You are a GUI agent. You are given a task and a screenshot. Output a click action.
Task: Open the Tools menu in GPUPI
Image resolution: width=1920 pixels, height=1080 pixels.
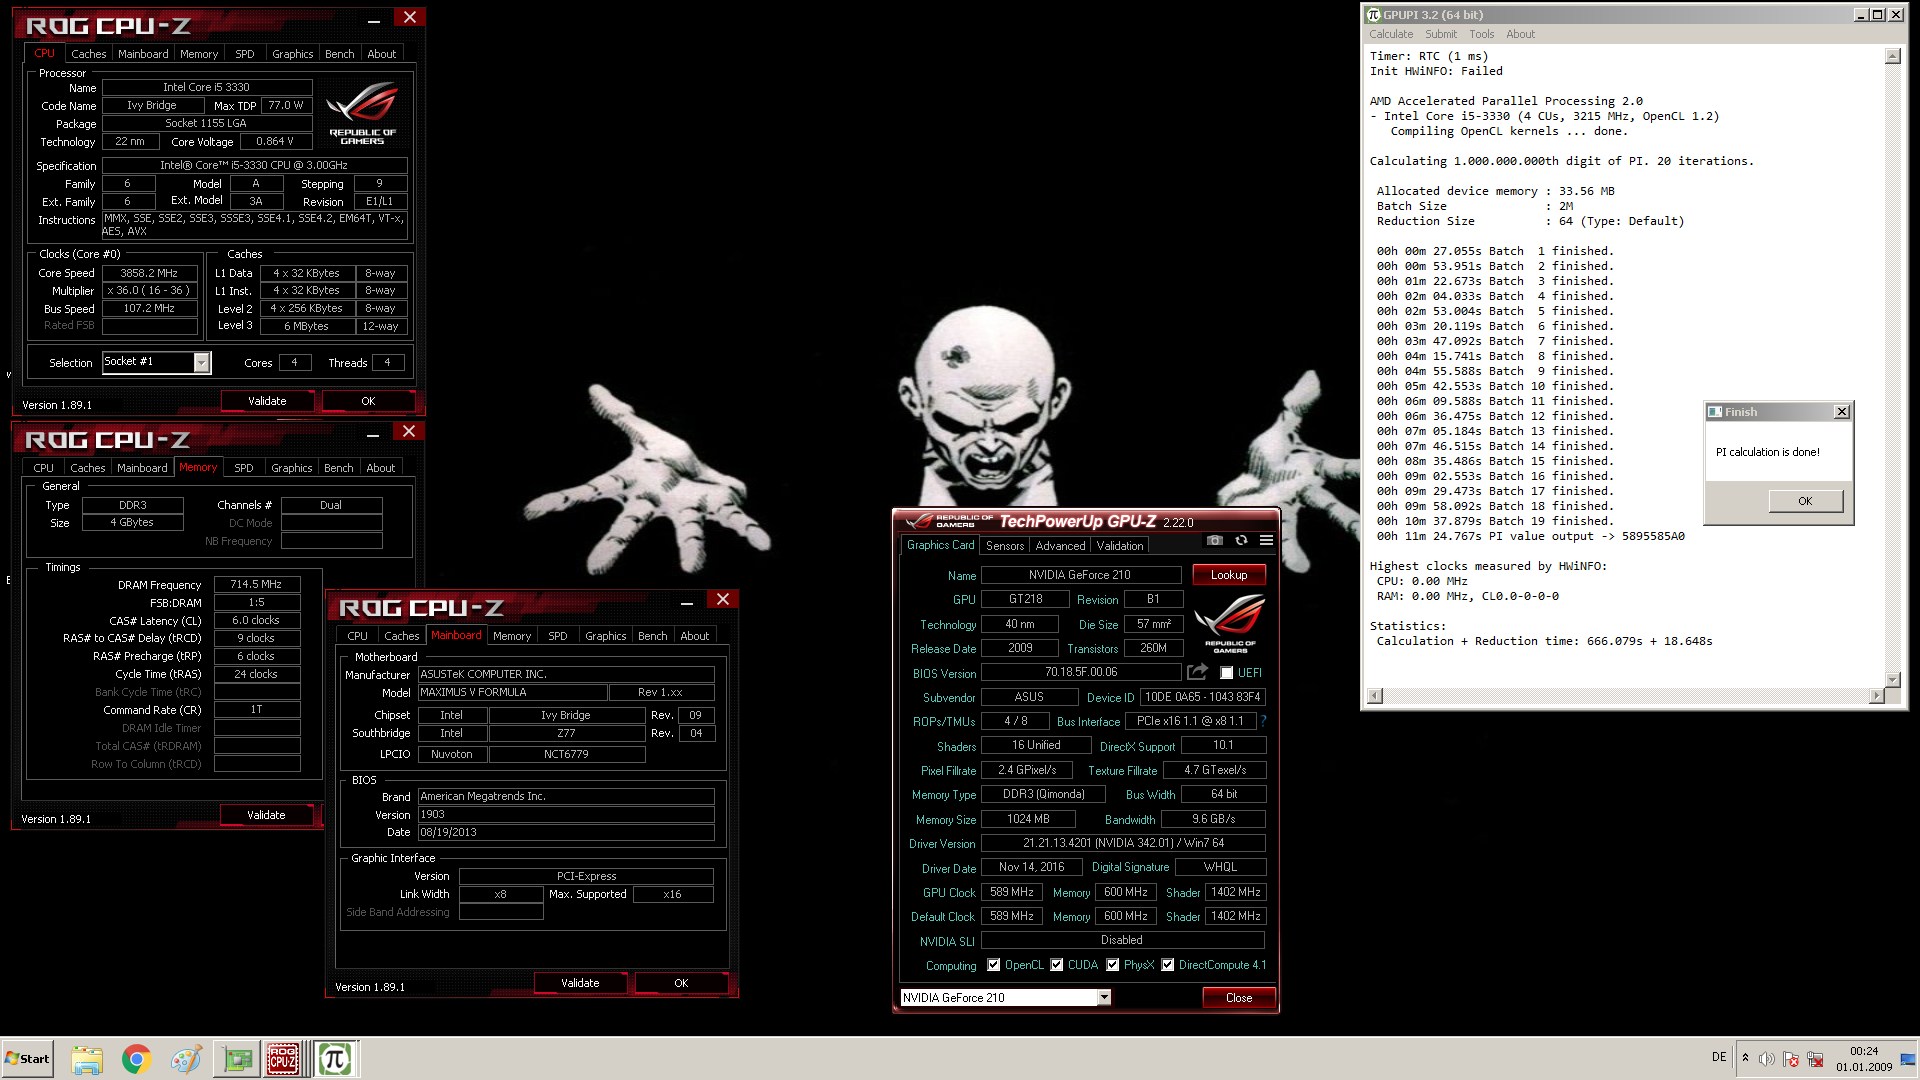(1481, 34)
